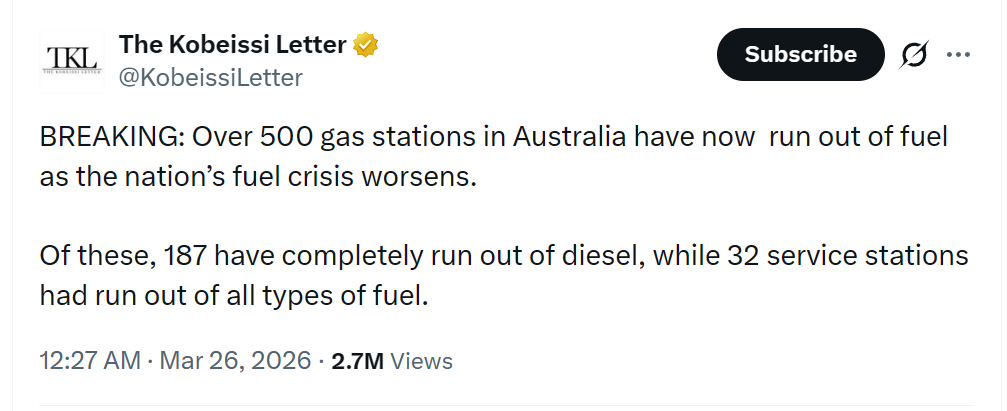Click the 12:27 AM post time
The image size is (1007, 411).
point(90,361)
